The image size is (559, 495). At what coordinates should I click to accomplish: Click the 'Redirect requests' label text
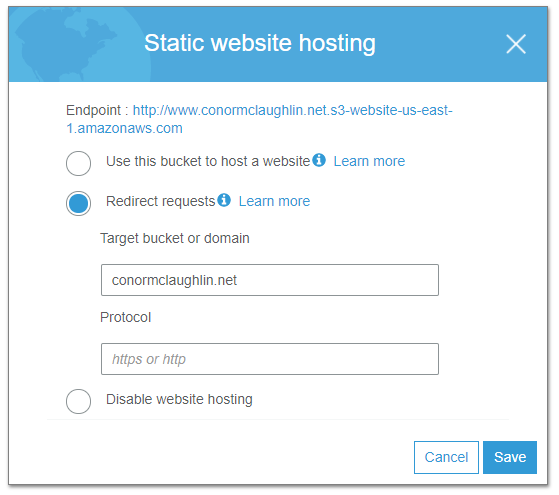tap(161, 201)
